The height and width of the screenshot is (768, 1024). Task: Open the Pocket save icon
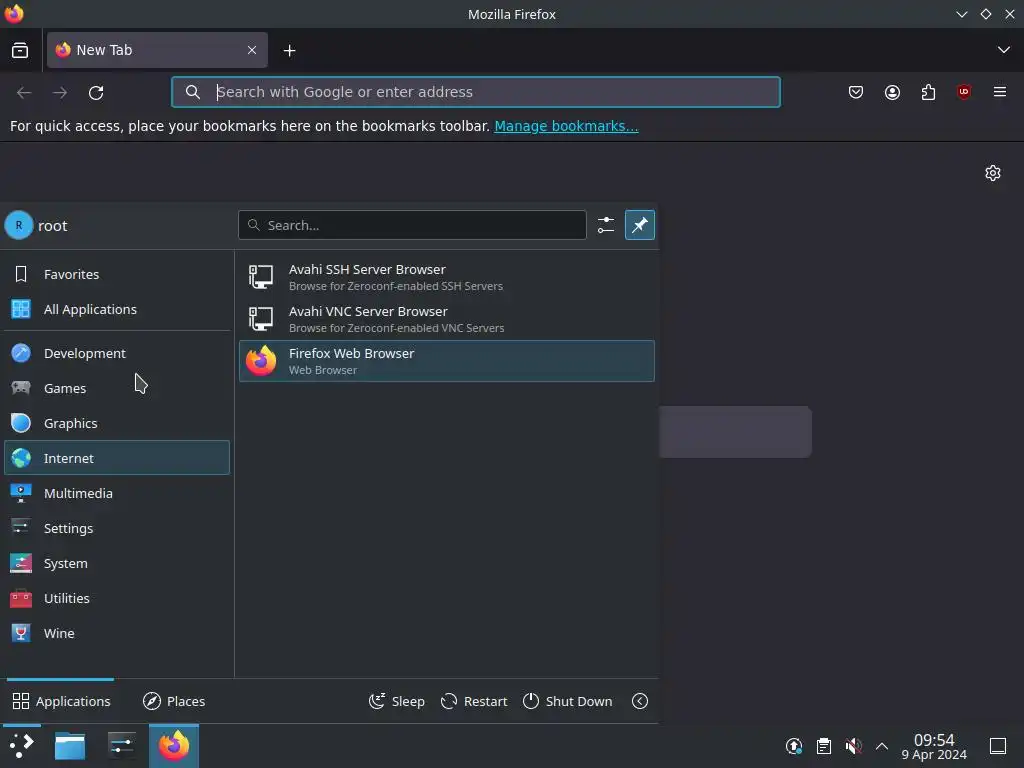click(856, 92)
